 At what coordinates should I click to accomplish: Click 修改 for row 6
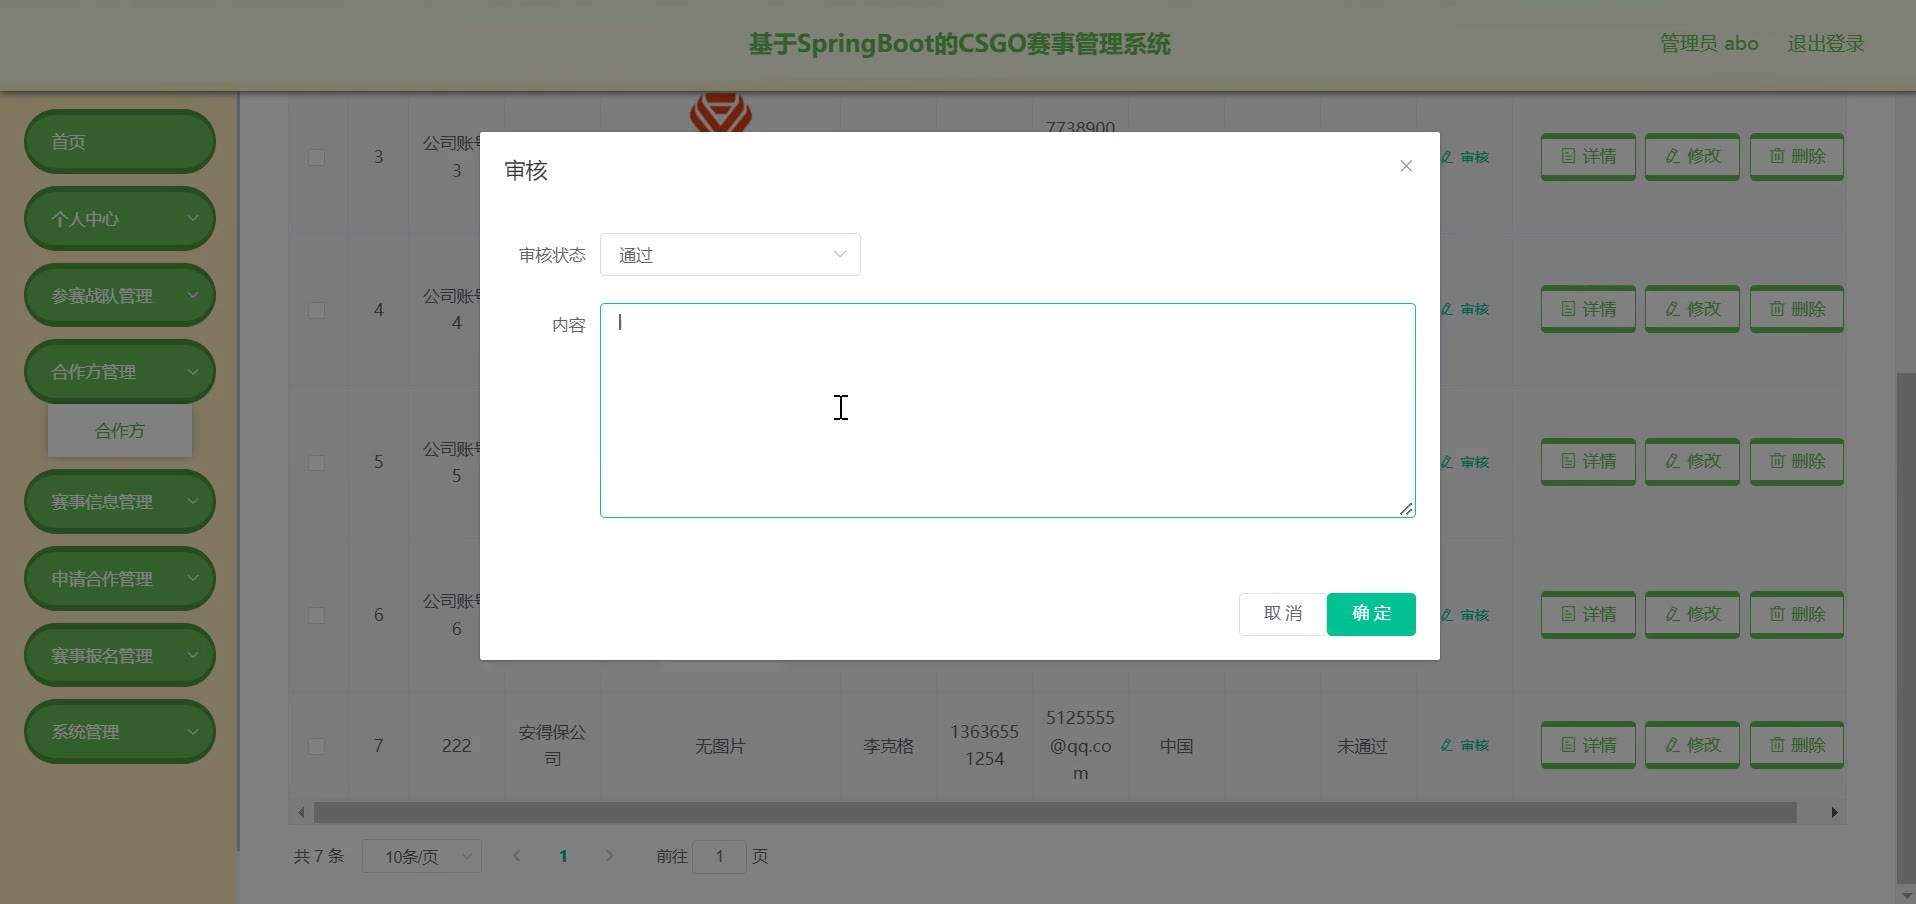click(x=1692, y=615)
